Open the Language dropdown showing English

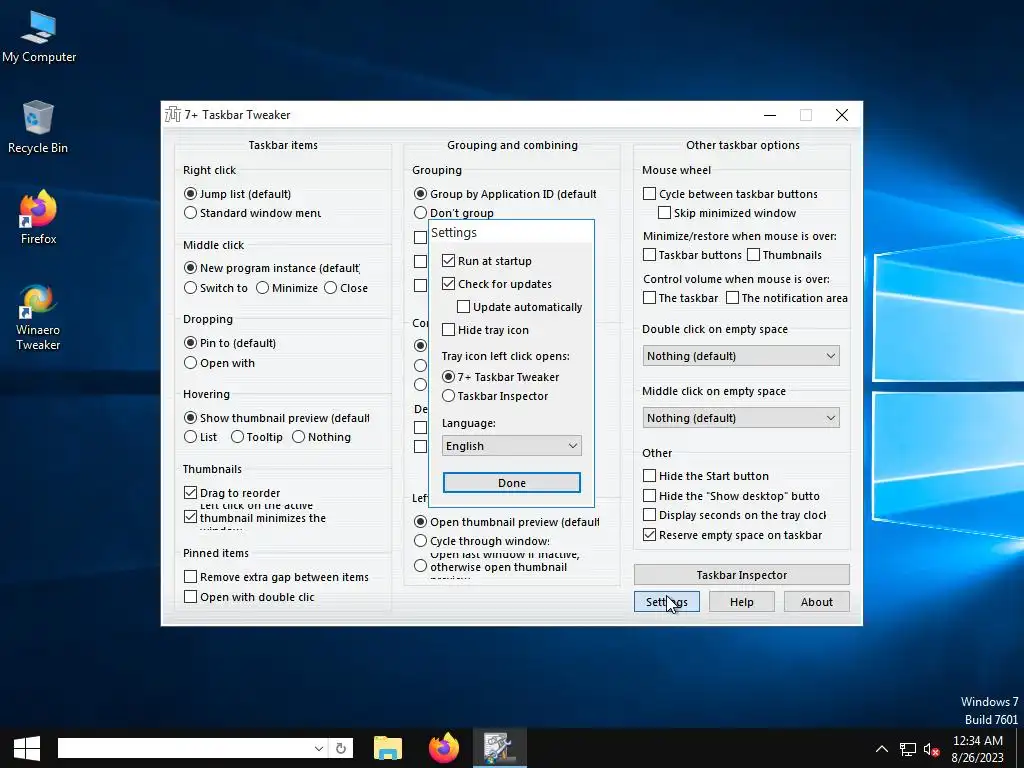click(x=511, y=445)
